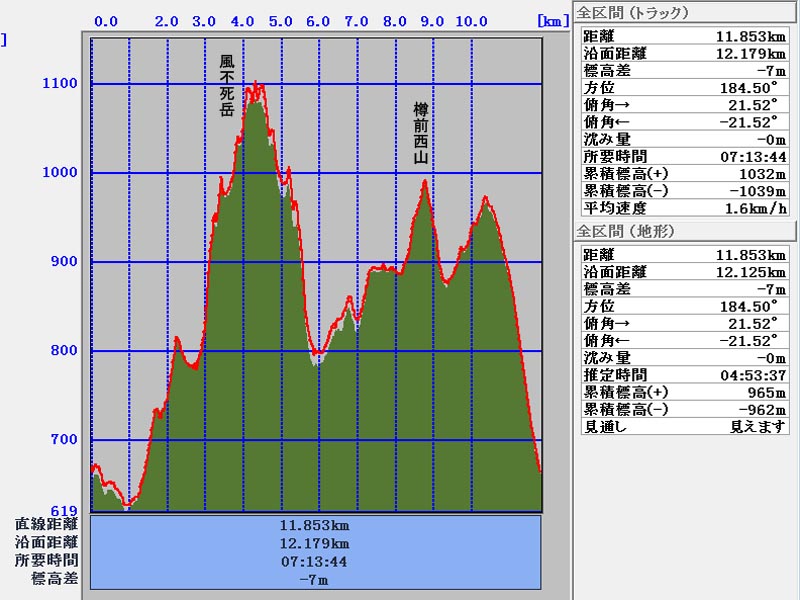Click the 800 elevation axis label
The width and height of the screenshot is (800, 600).
tap(64, 351)
